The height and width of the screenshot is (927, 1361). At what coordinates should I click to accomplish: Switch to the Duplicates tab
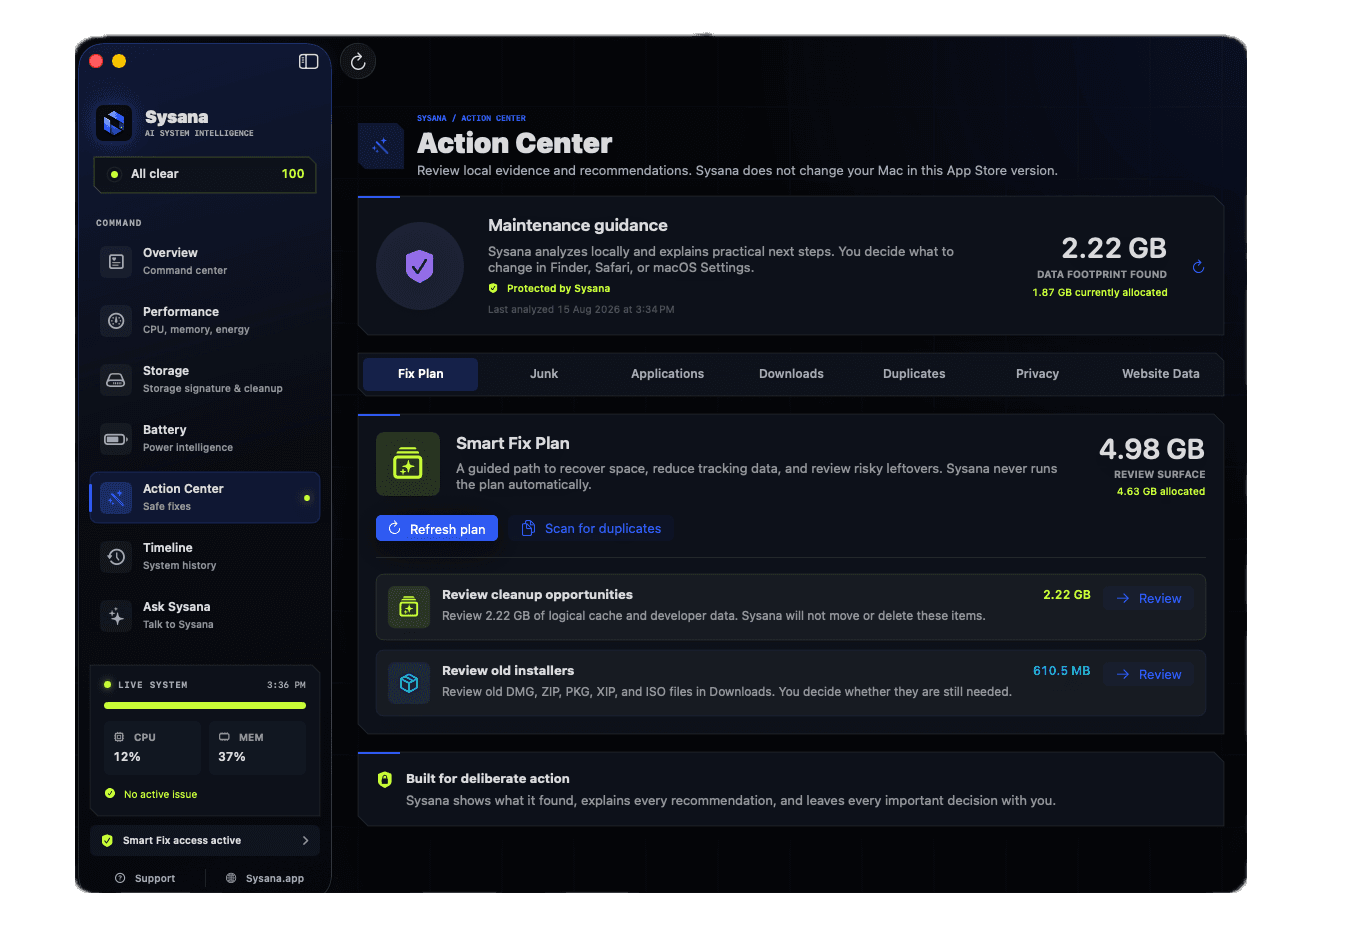914,374
